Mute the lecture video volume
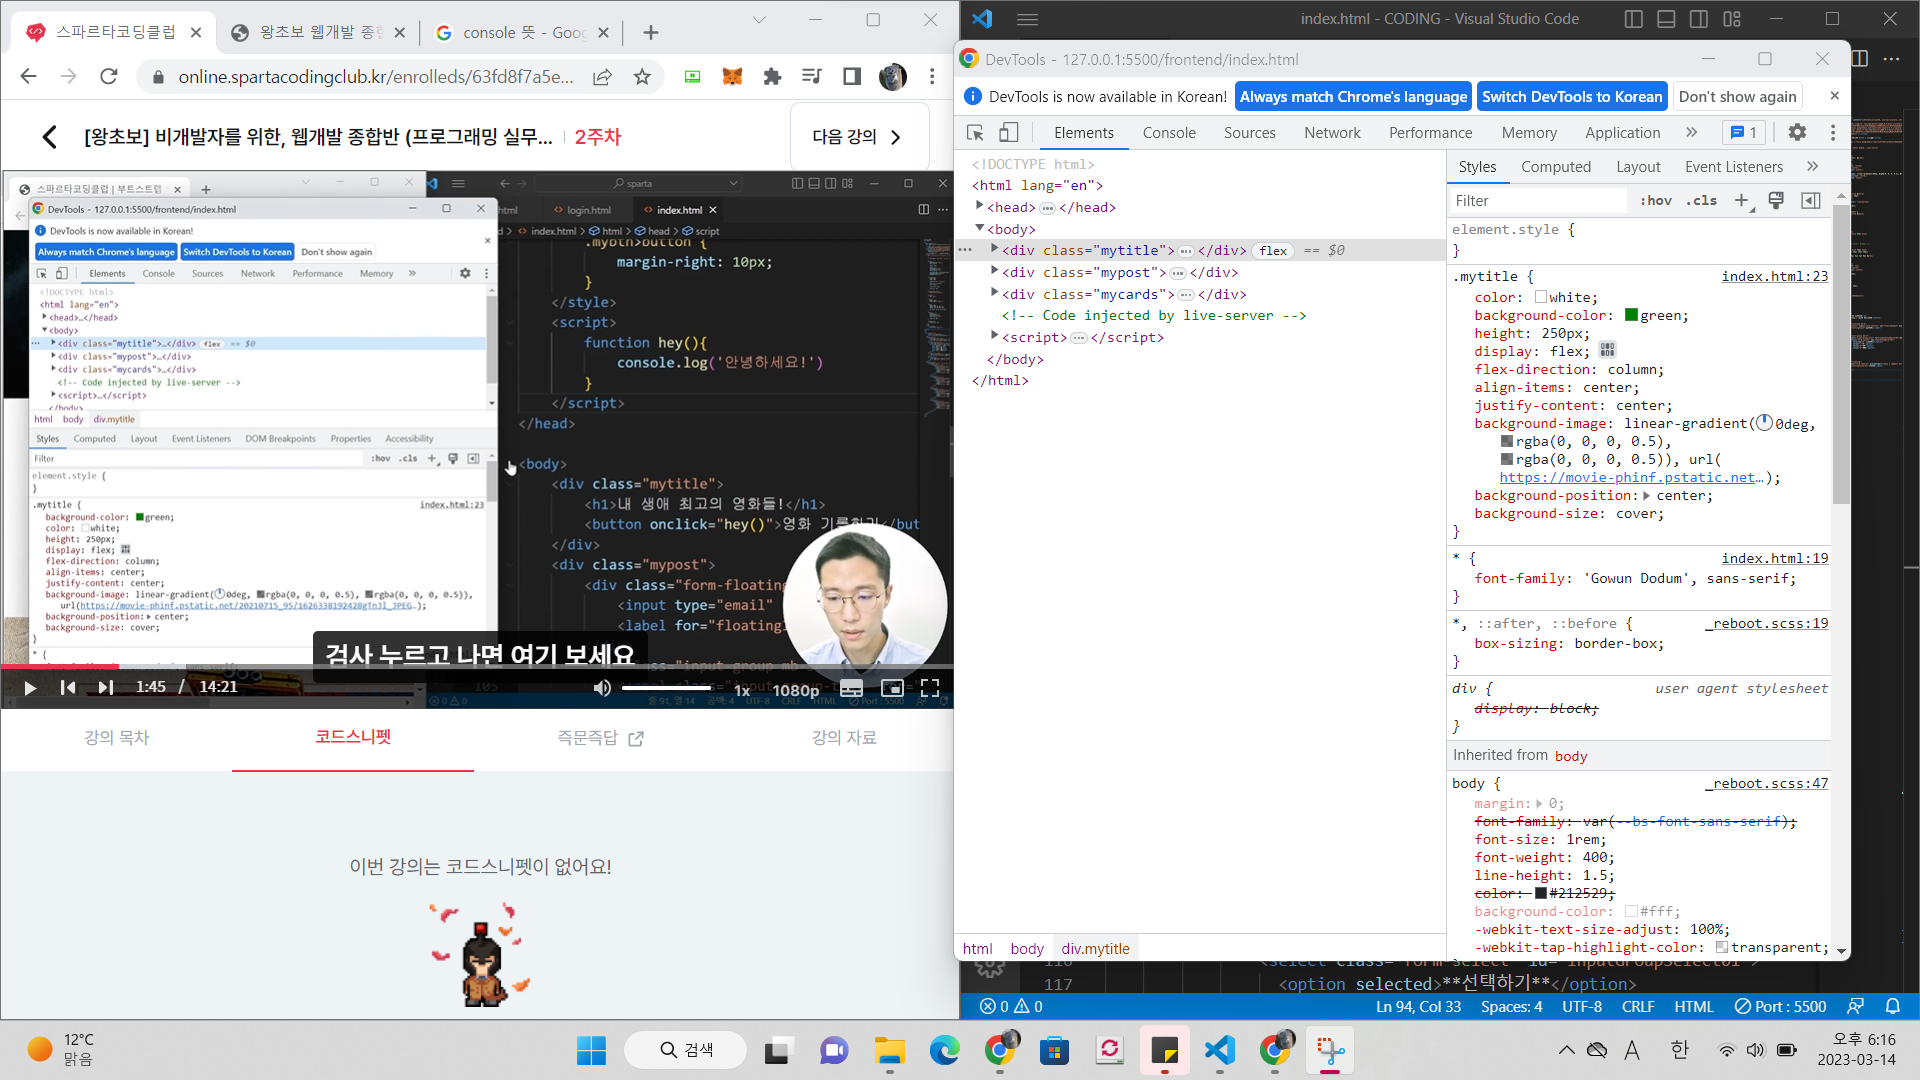The height and width of the screenshot is (1080, 1920). coord(602,688)
